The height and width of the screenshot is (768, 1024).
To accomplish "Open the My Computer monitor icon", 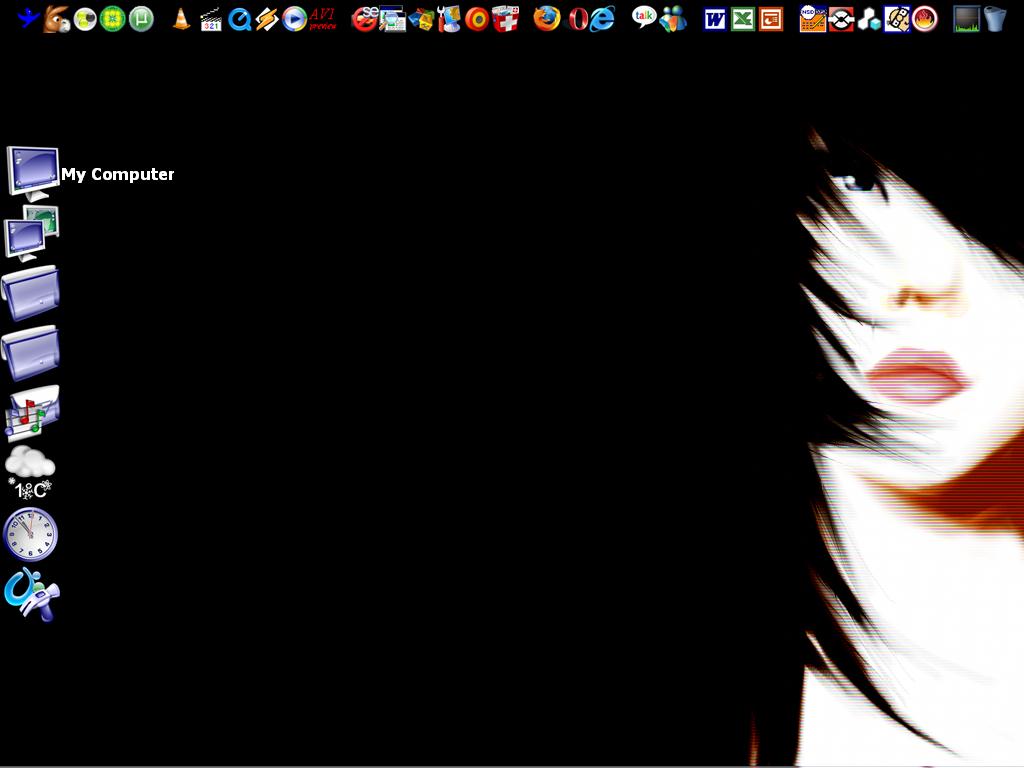I will pos(33,173).
